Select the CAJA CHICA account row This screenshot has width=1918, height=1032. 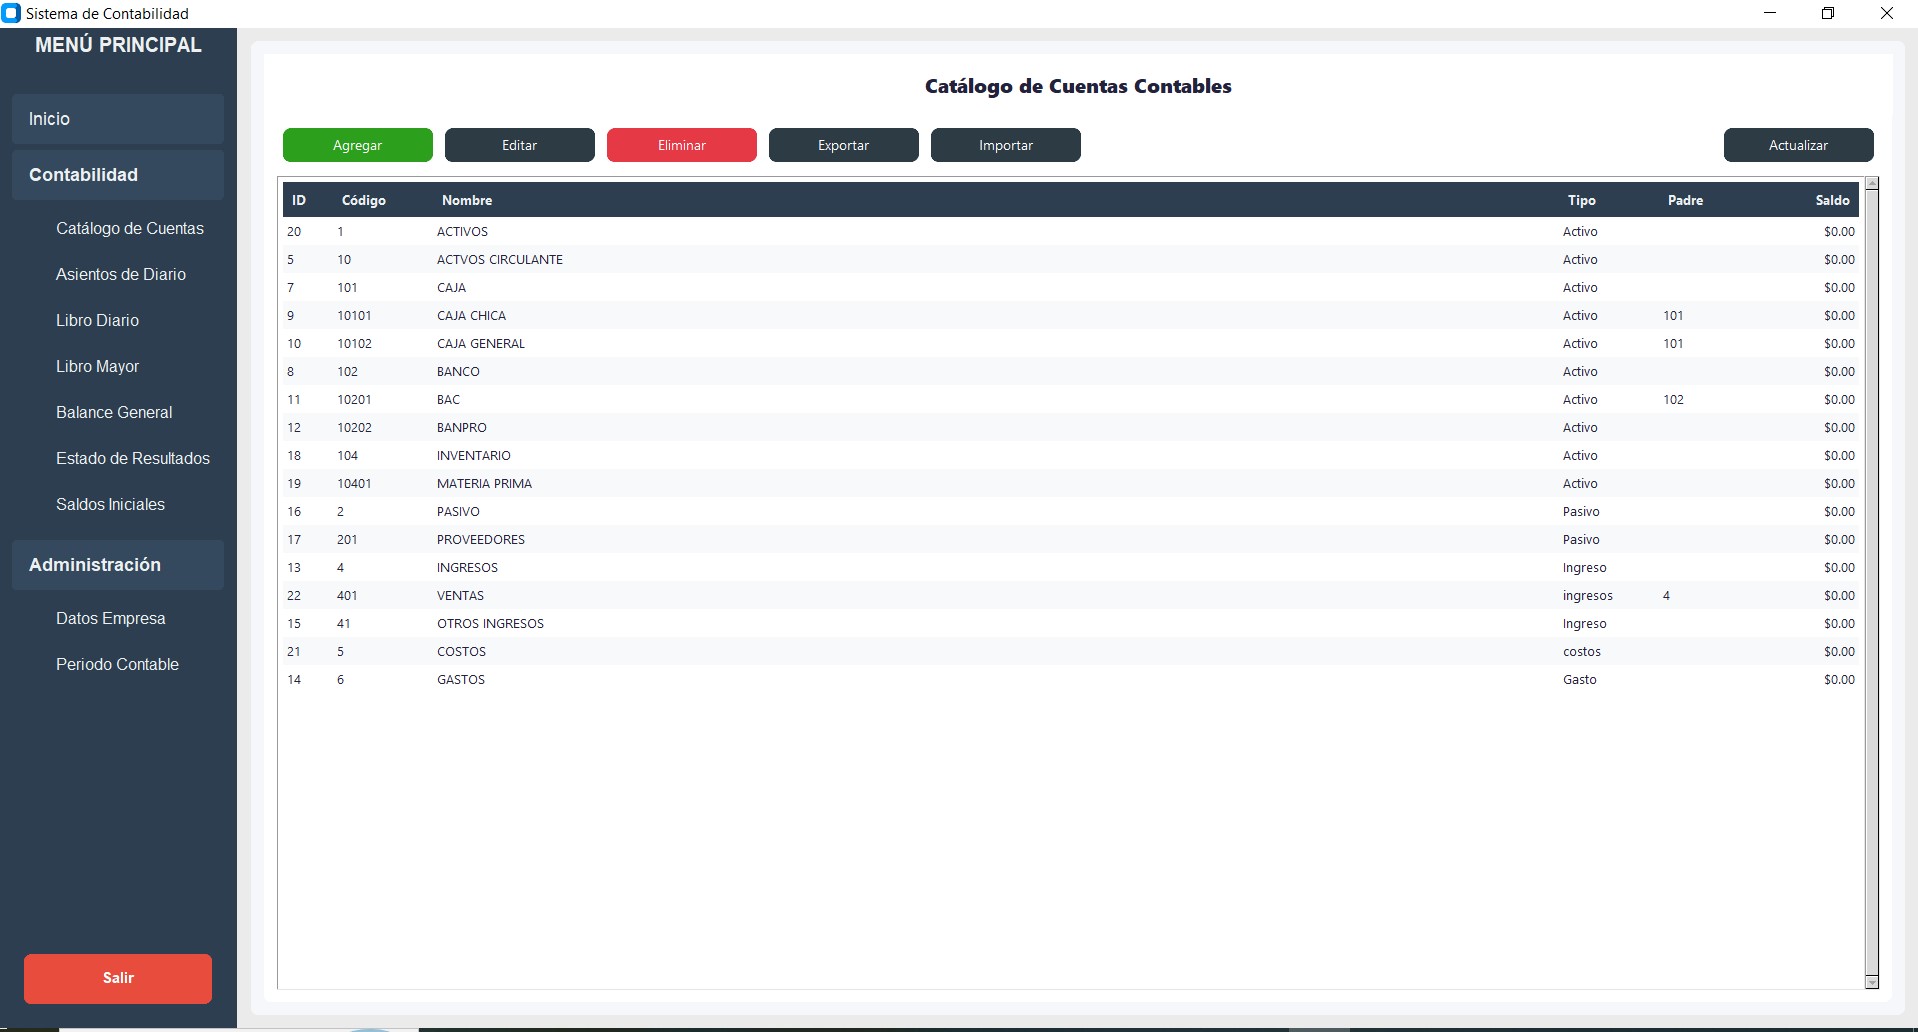coord(471,315)
